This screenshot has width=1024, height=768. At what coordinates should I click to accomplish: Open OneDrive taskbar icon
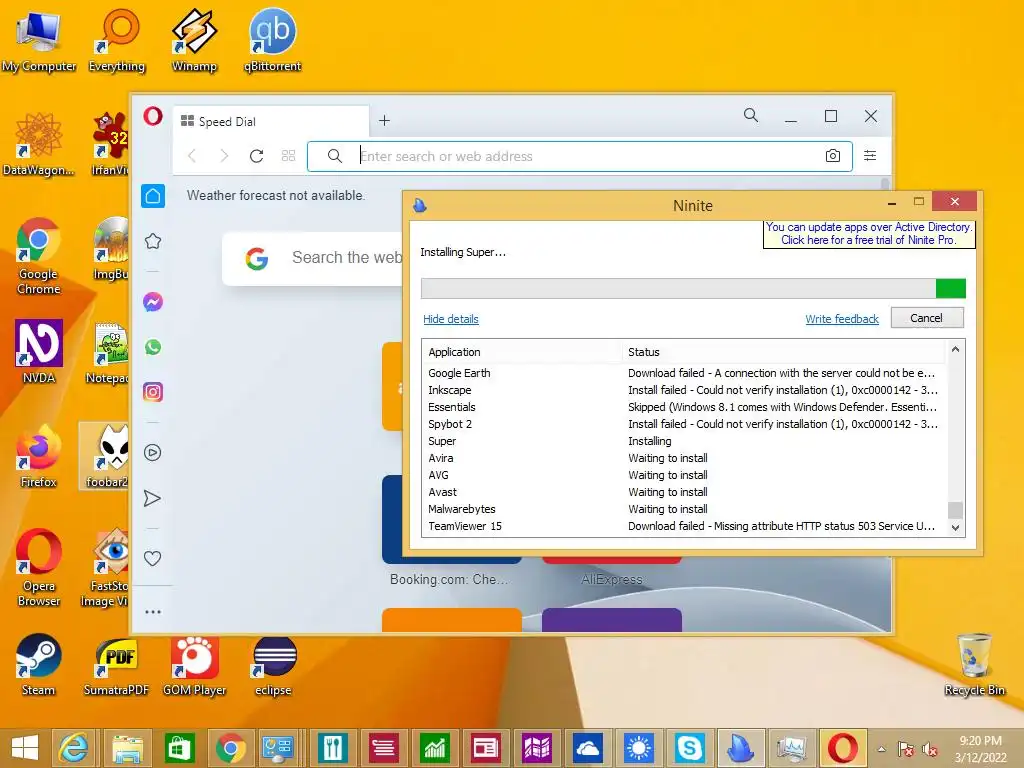tap(588, 748)
